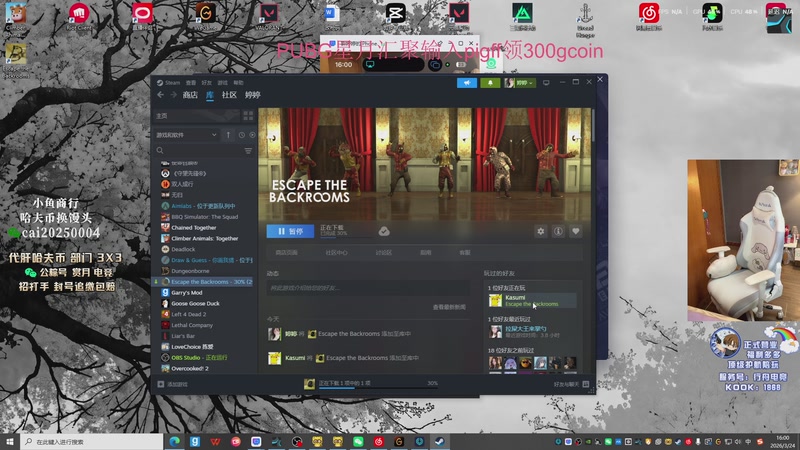
Task: Select Aimlabs in the library list
Action: point(204,206)
